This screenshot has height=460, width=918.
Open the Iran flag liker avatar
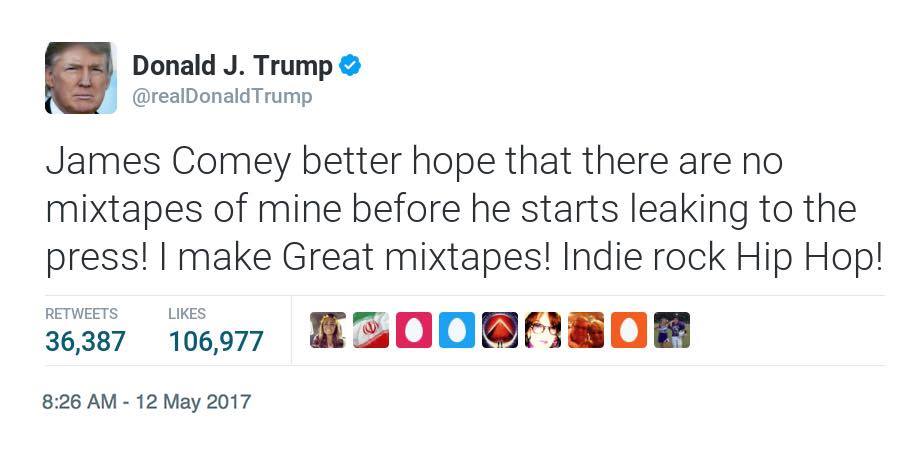(371, 330)
